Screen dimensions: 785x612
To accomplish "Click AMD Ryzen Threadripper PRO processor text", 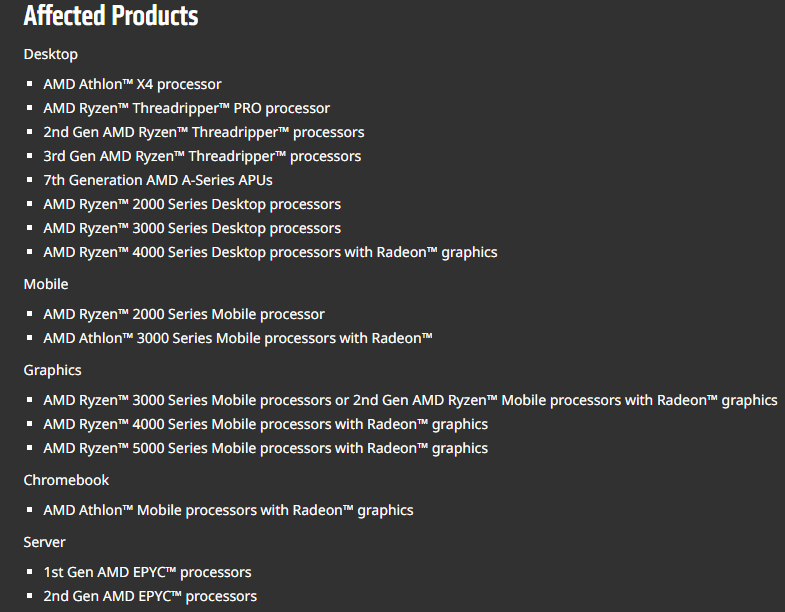I will pyautogui.click(x=186, y=108).
